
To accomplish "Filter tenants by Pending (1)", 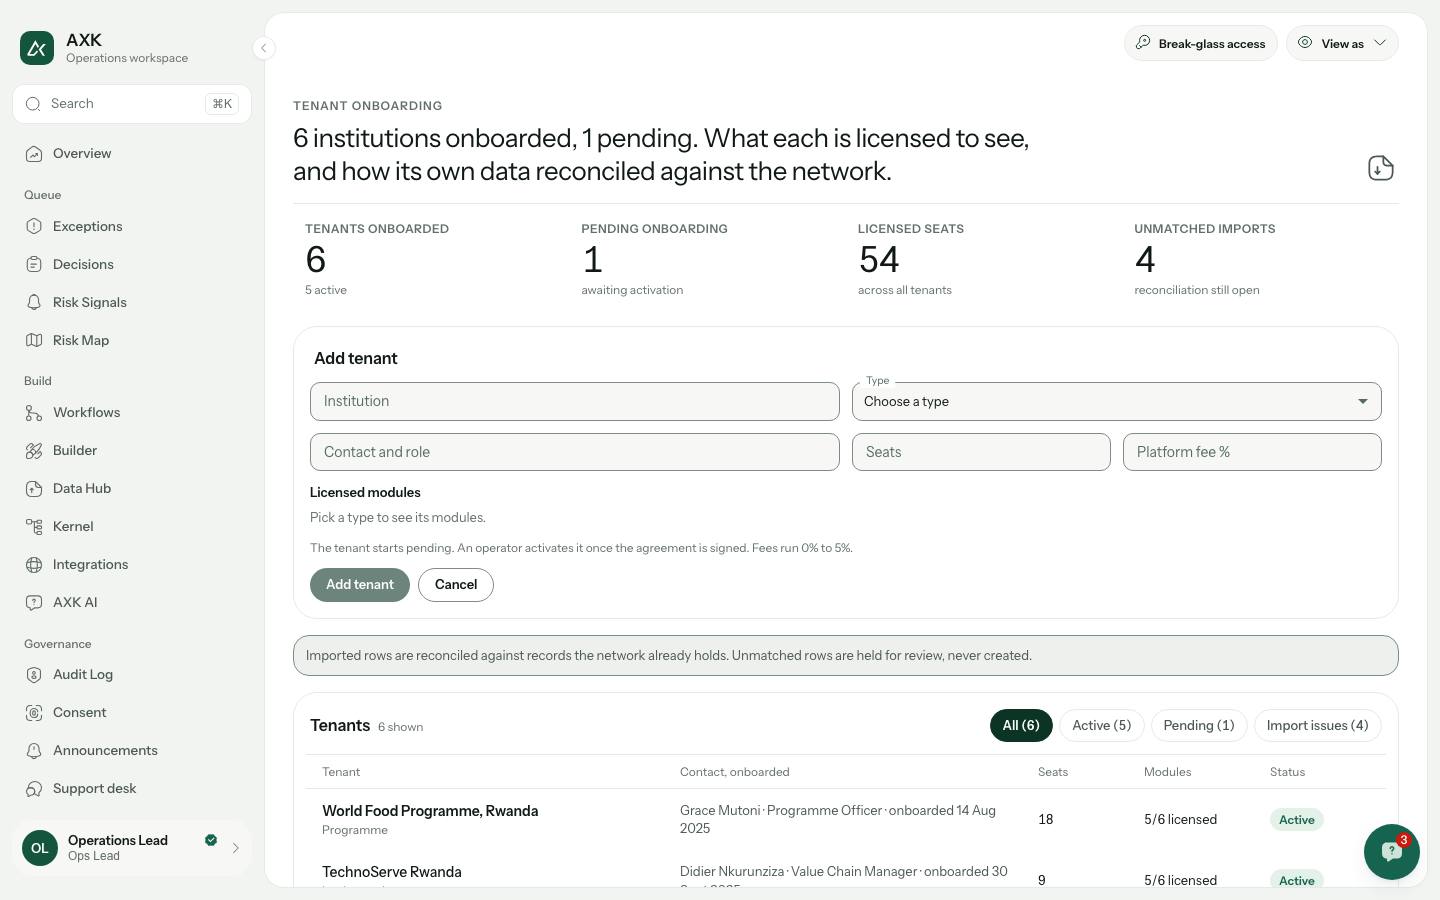I will [1199, 726].
